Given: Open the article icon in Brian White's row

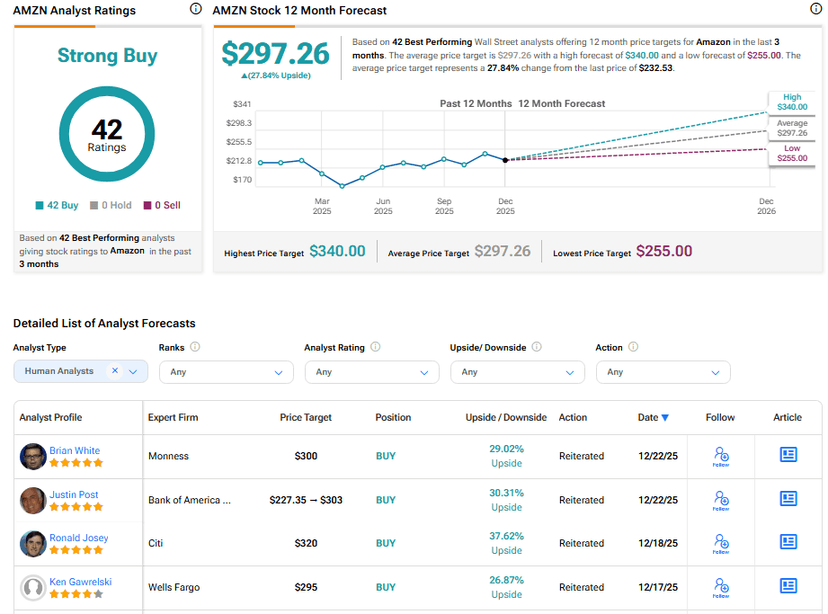Looking at the screenshot, I should [x=787, y=456].
